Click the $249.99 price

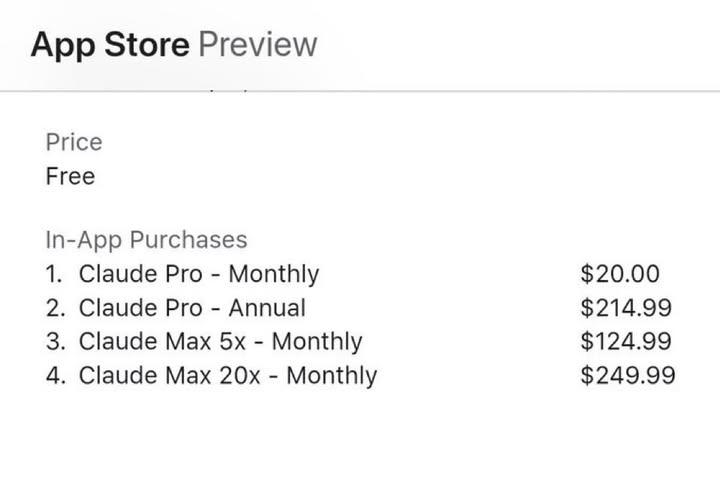coord(627,376)
